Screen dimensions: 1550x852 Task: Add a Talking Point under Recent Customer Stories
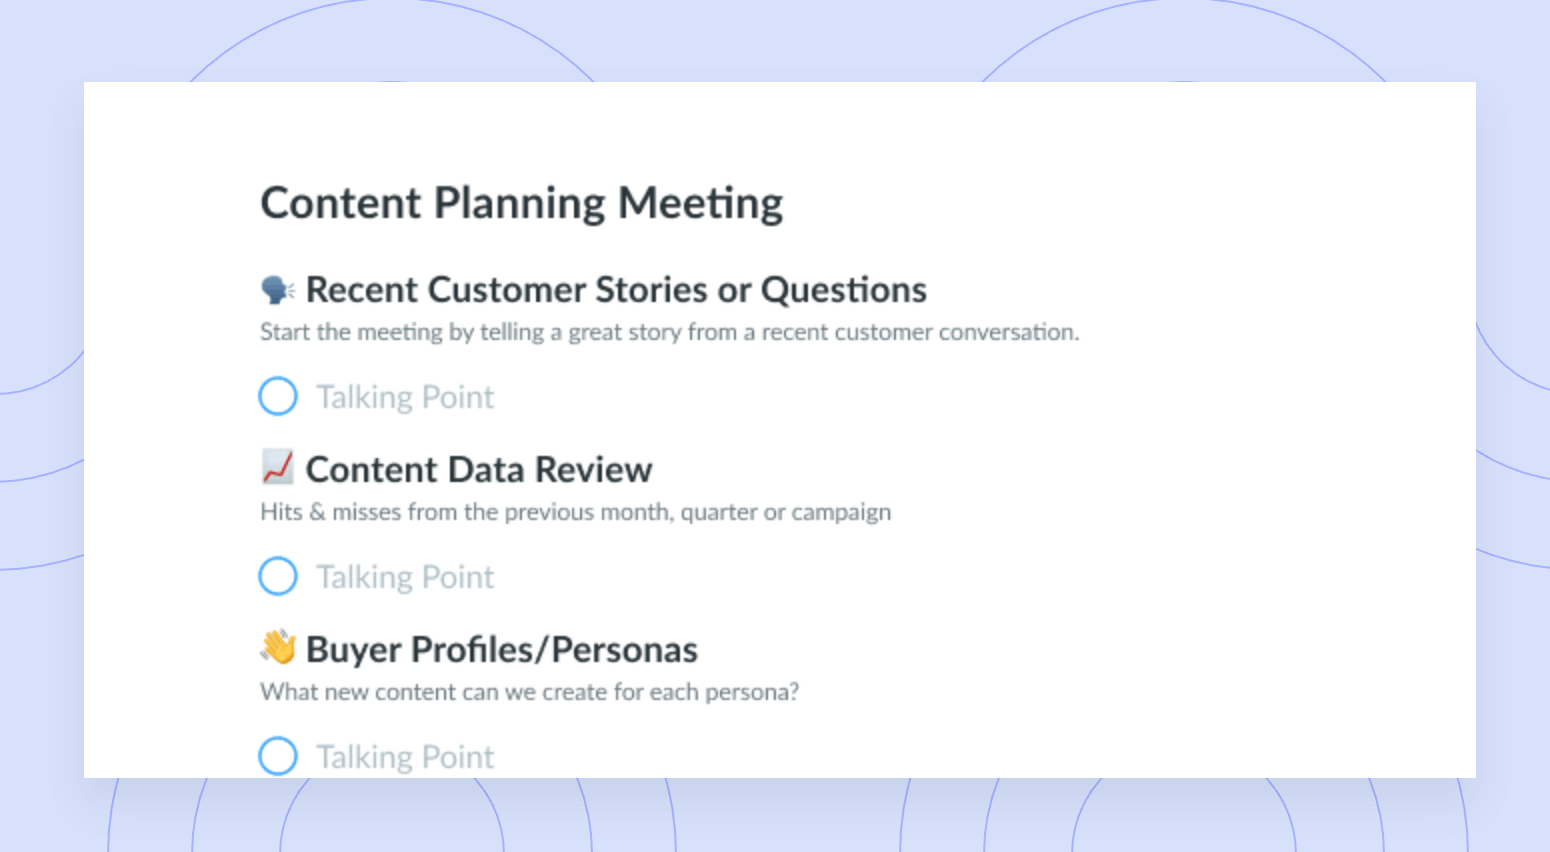(x=405, y=397)
